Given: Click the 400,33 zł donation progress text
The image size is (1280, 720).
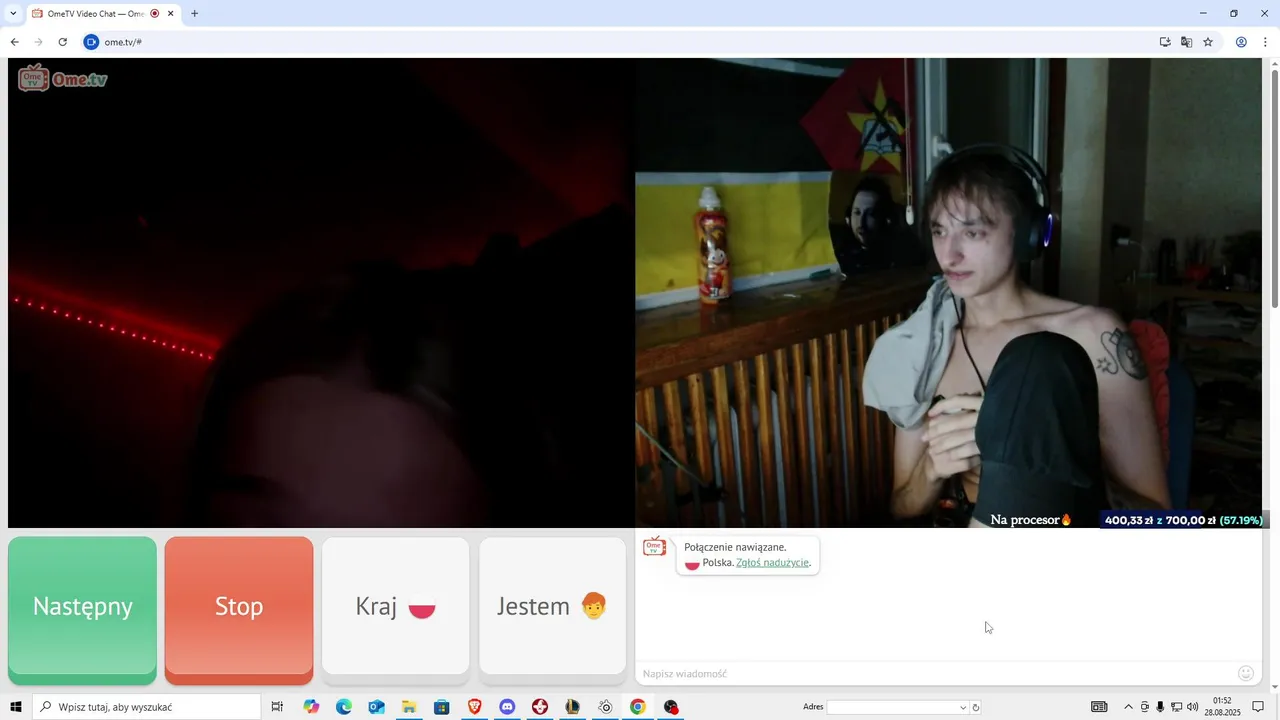Looking at the screenshot, I should pos(1183,520).
